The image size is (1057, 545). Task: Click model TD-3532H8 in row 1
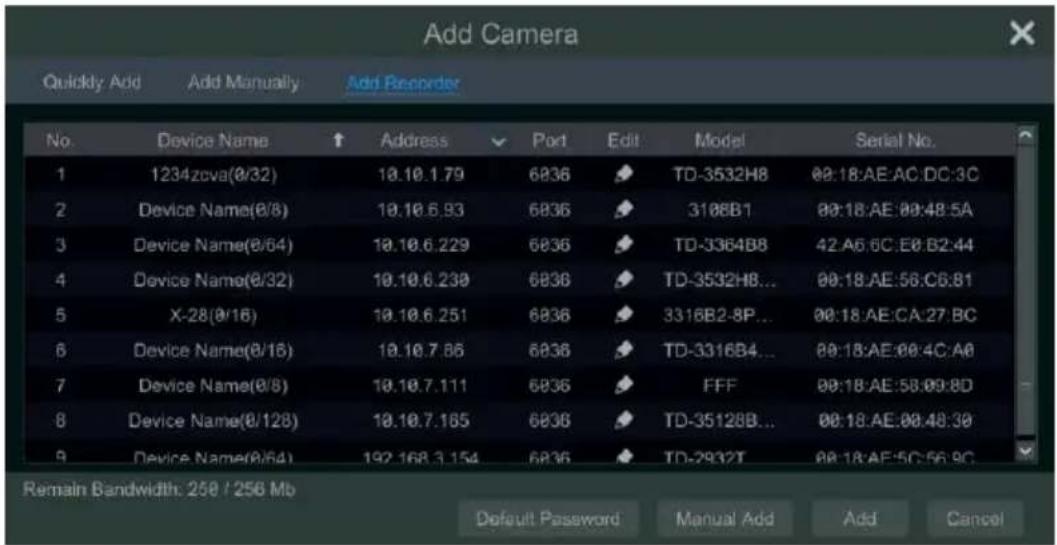pos(719,176)
